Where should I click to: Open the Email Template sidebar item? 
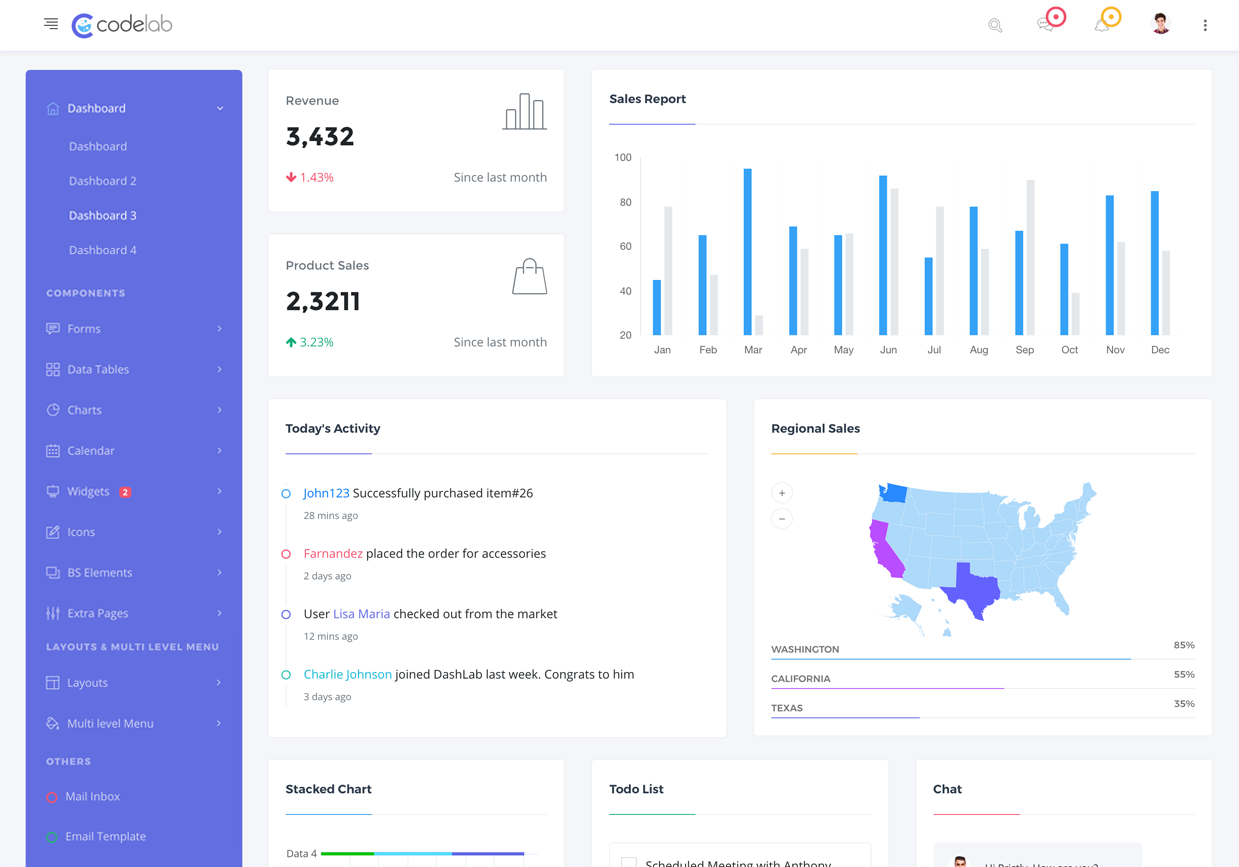[105, 836]
